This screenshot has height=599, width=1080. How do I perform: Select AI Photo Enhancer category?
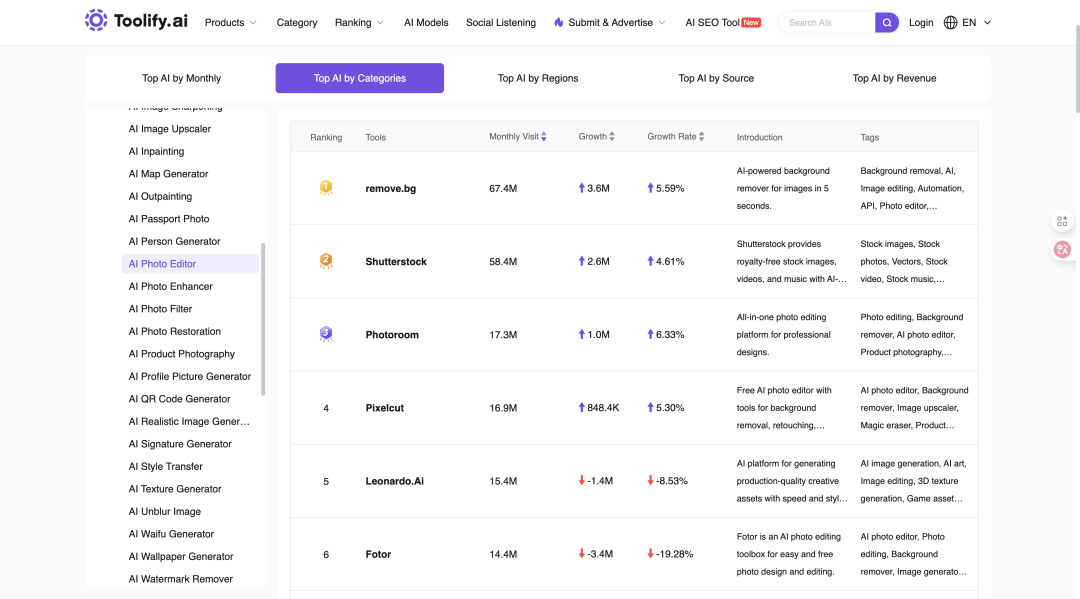pos(170,286)
